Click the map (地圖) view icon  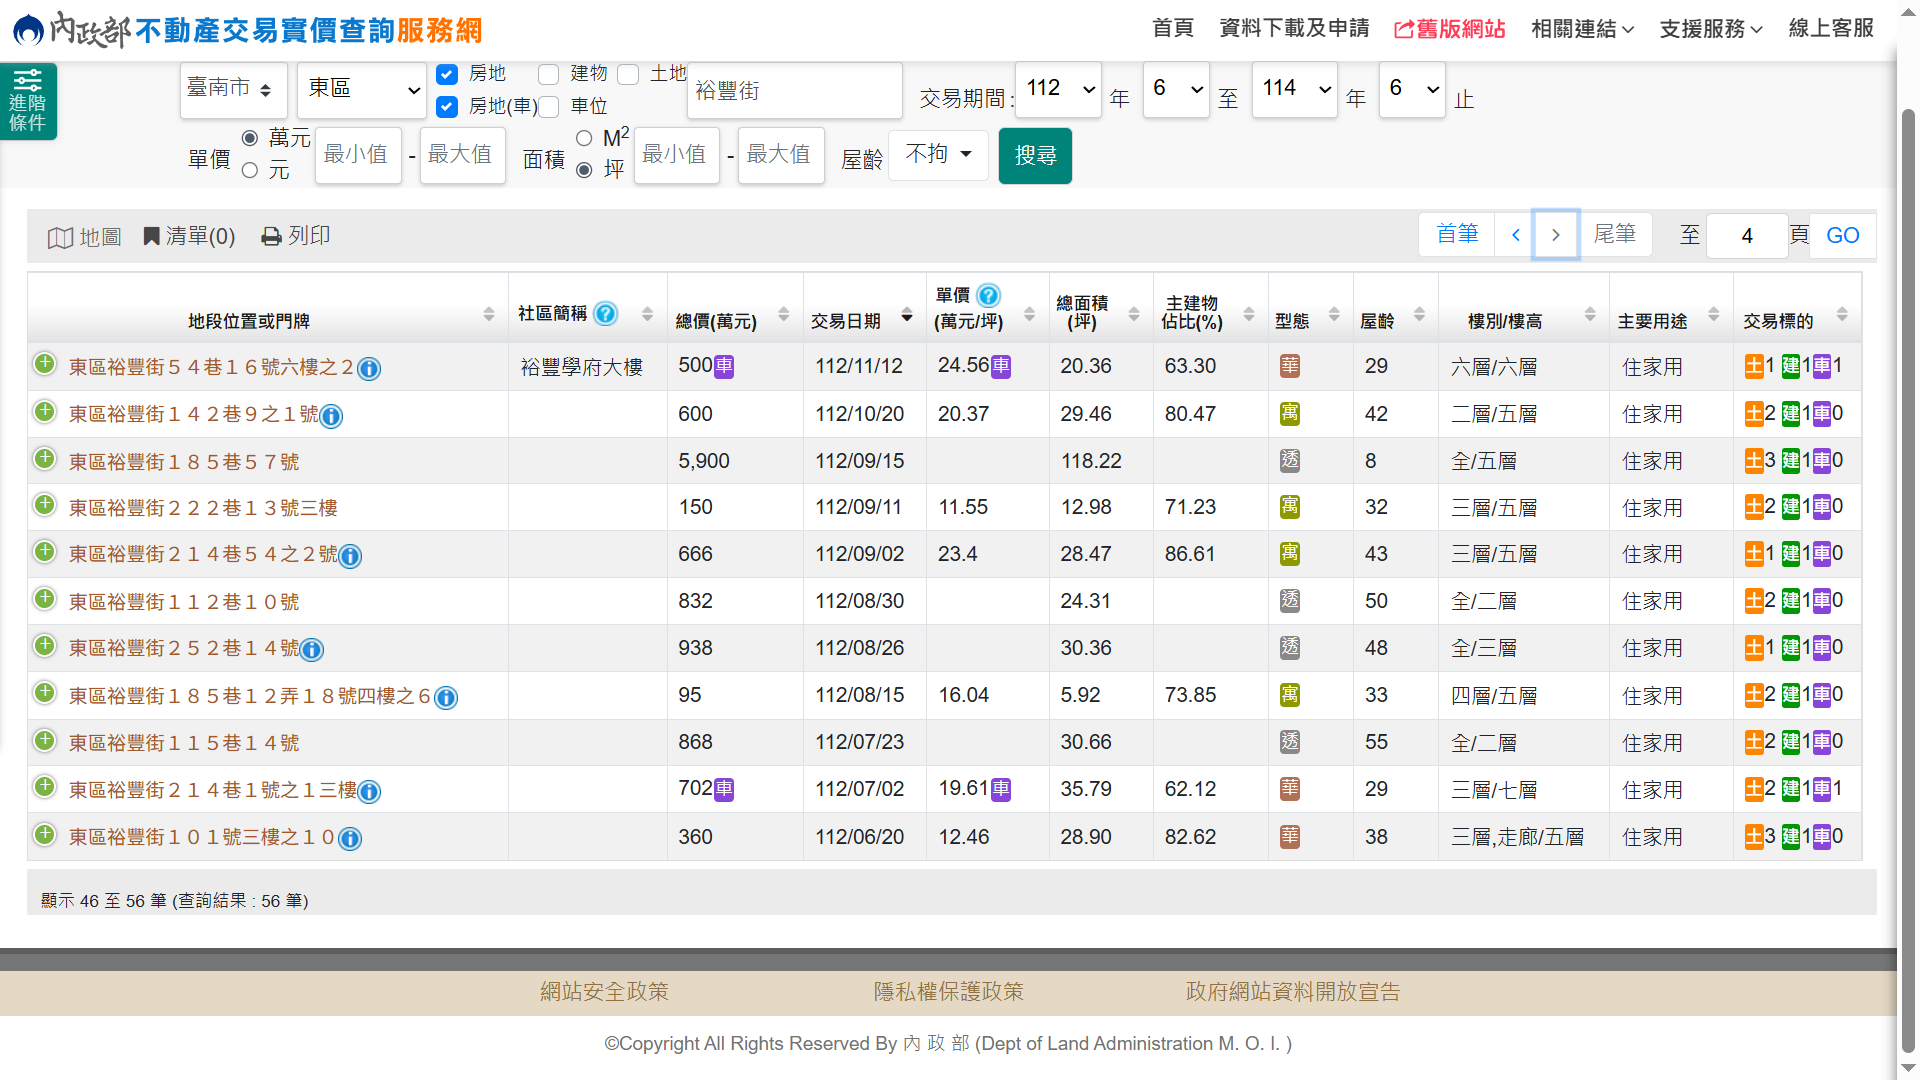click(85, 237)
